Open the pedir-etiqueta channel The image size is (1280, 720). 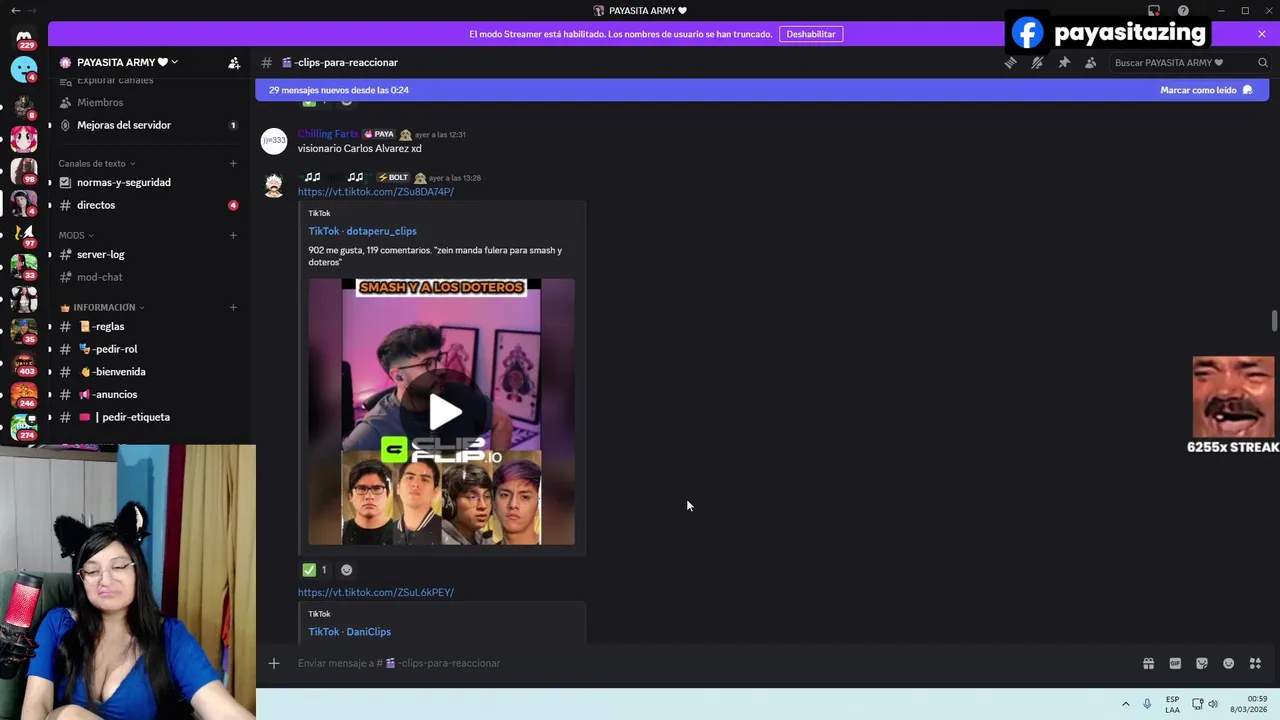(124, 417)
